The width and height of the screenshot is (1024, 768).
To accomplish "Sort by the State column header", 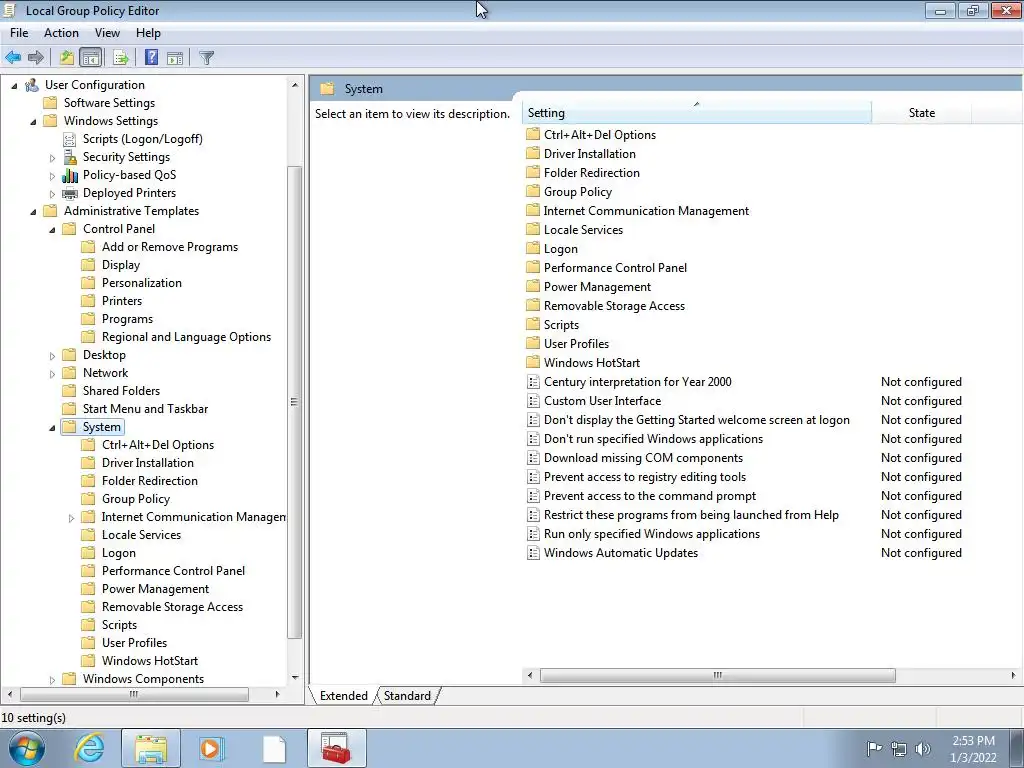I will click(921, 112).
